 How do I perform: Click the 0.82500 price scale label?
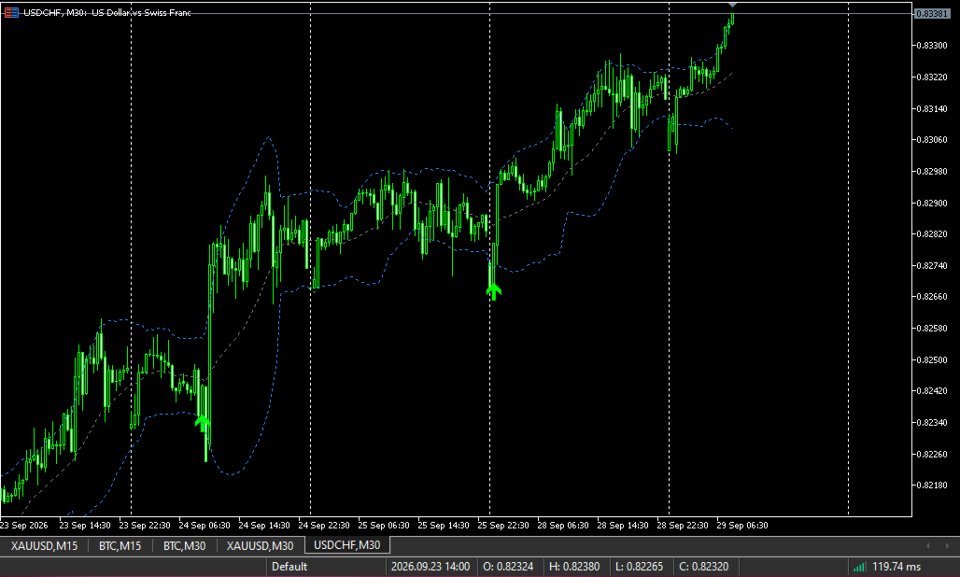point(932,360)
